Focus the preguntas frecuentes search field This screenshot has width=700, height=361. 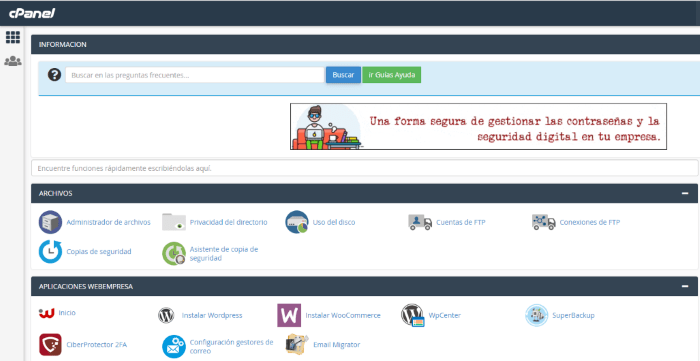(x=195, y=75)
